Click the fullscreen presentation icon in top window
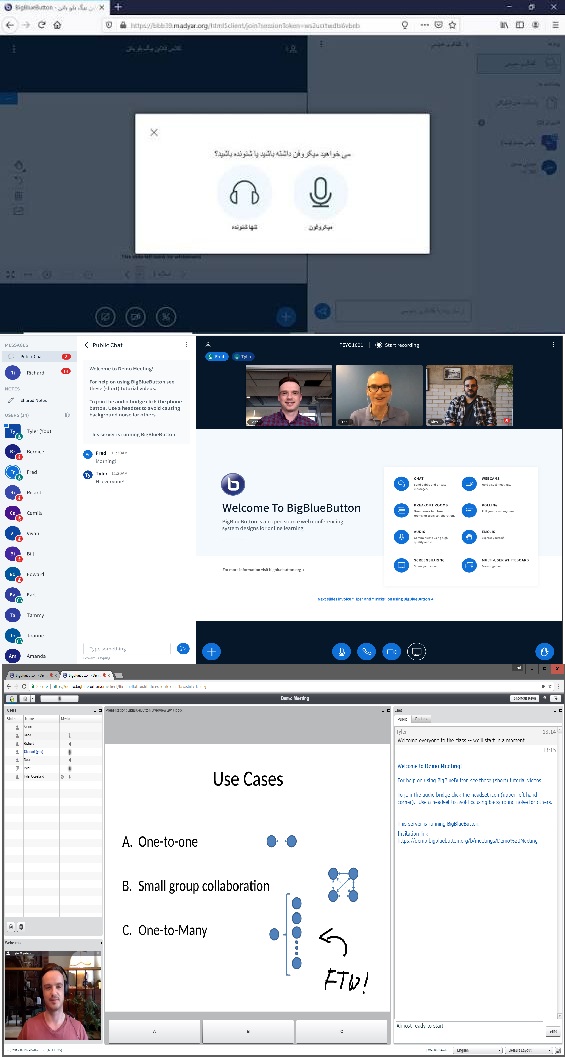This screenshot has width=565, height=1057. pos(10,274)
